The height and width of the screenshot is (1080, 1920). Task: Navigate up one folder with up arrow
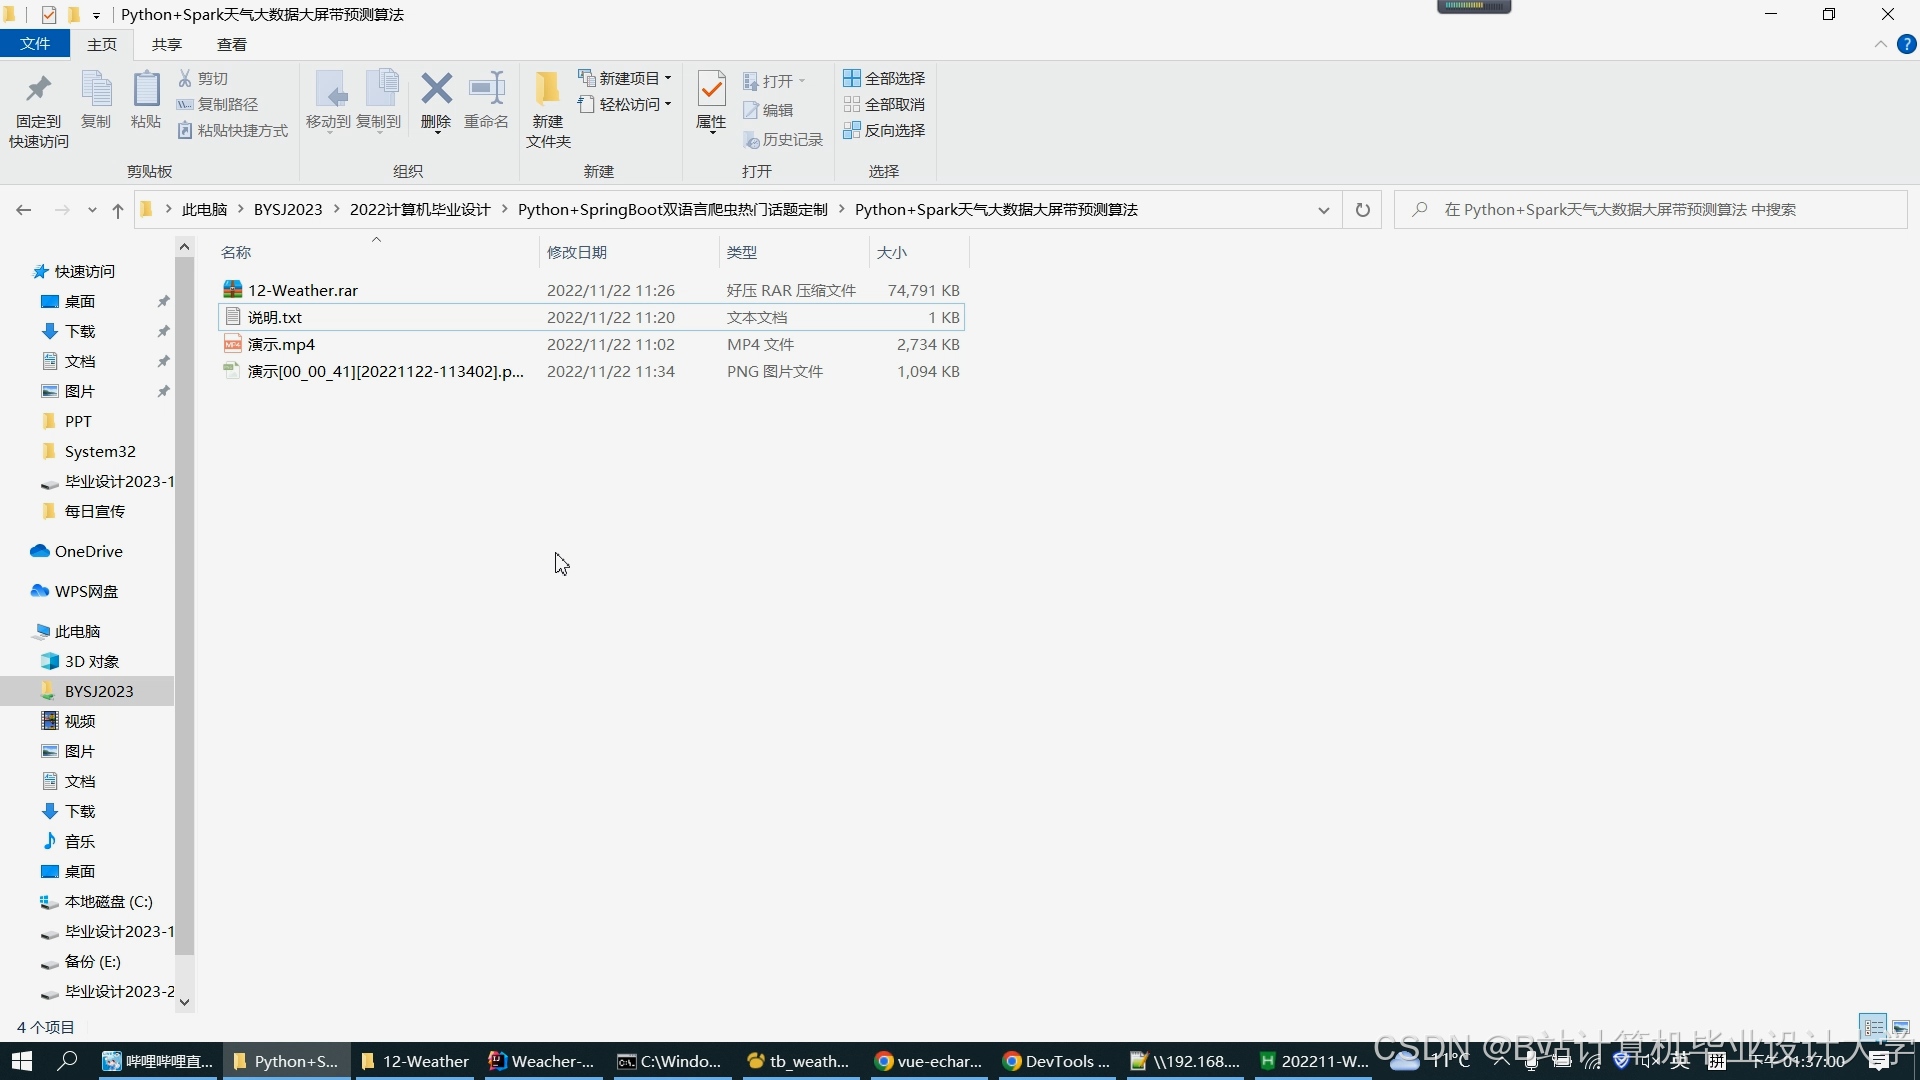pyautogui.click(x=118, y=210)
